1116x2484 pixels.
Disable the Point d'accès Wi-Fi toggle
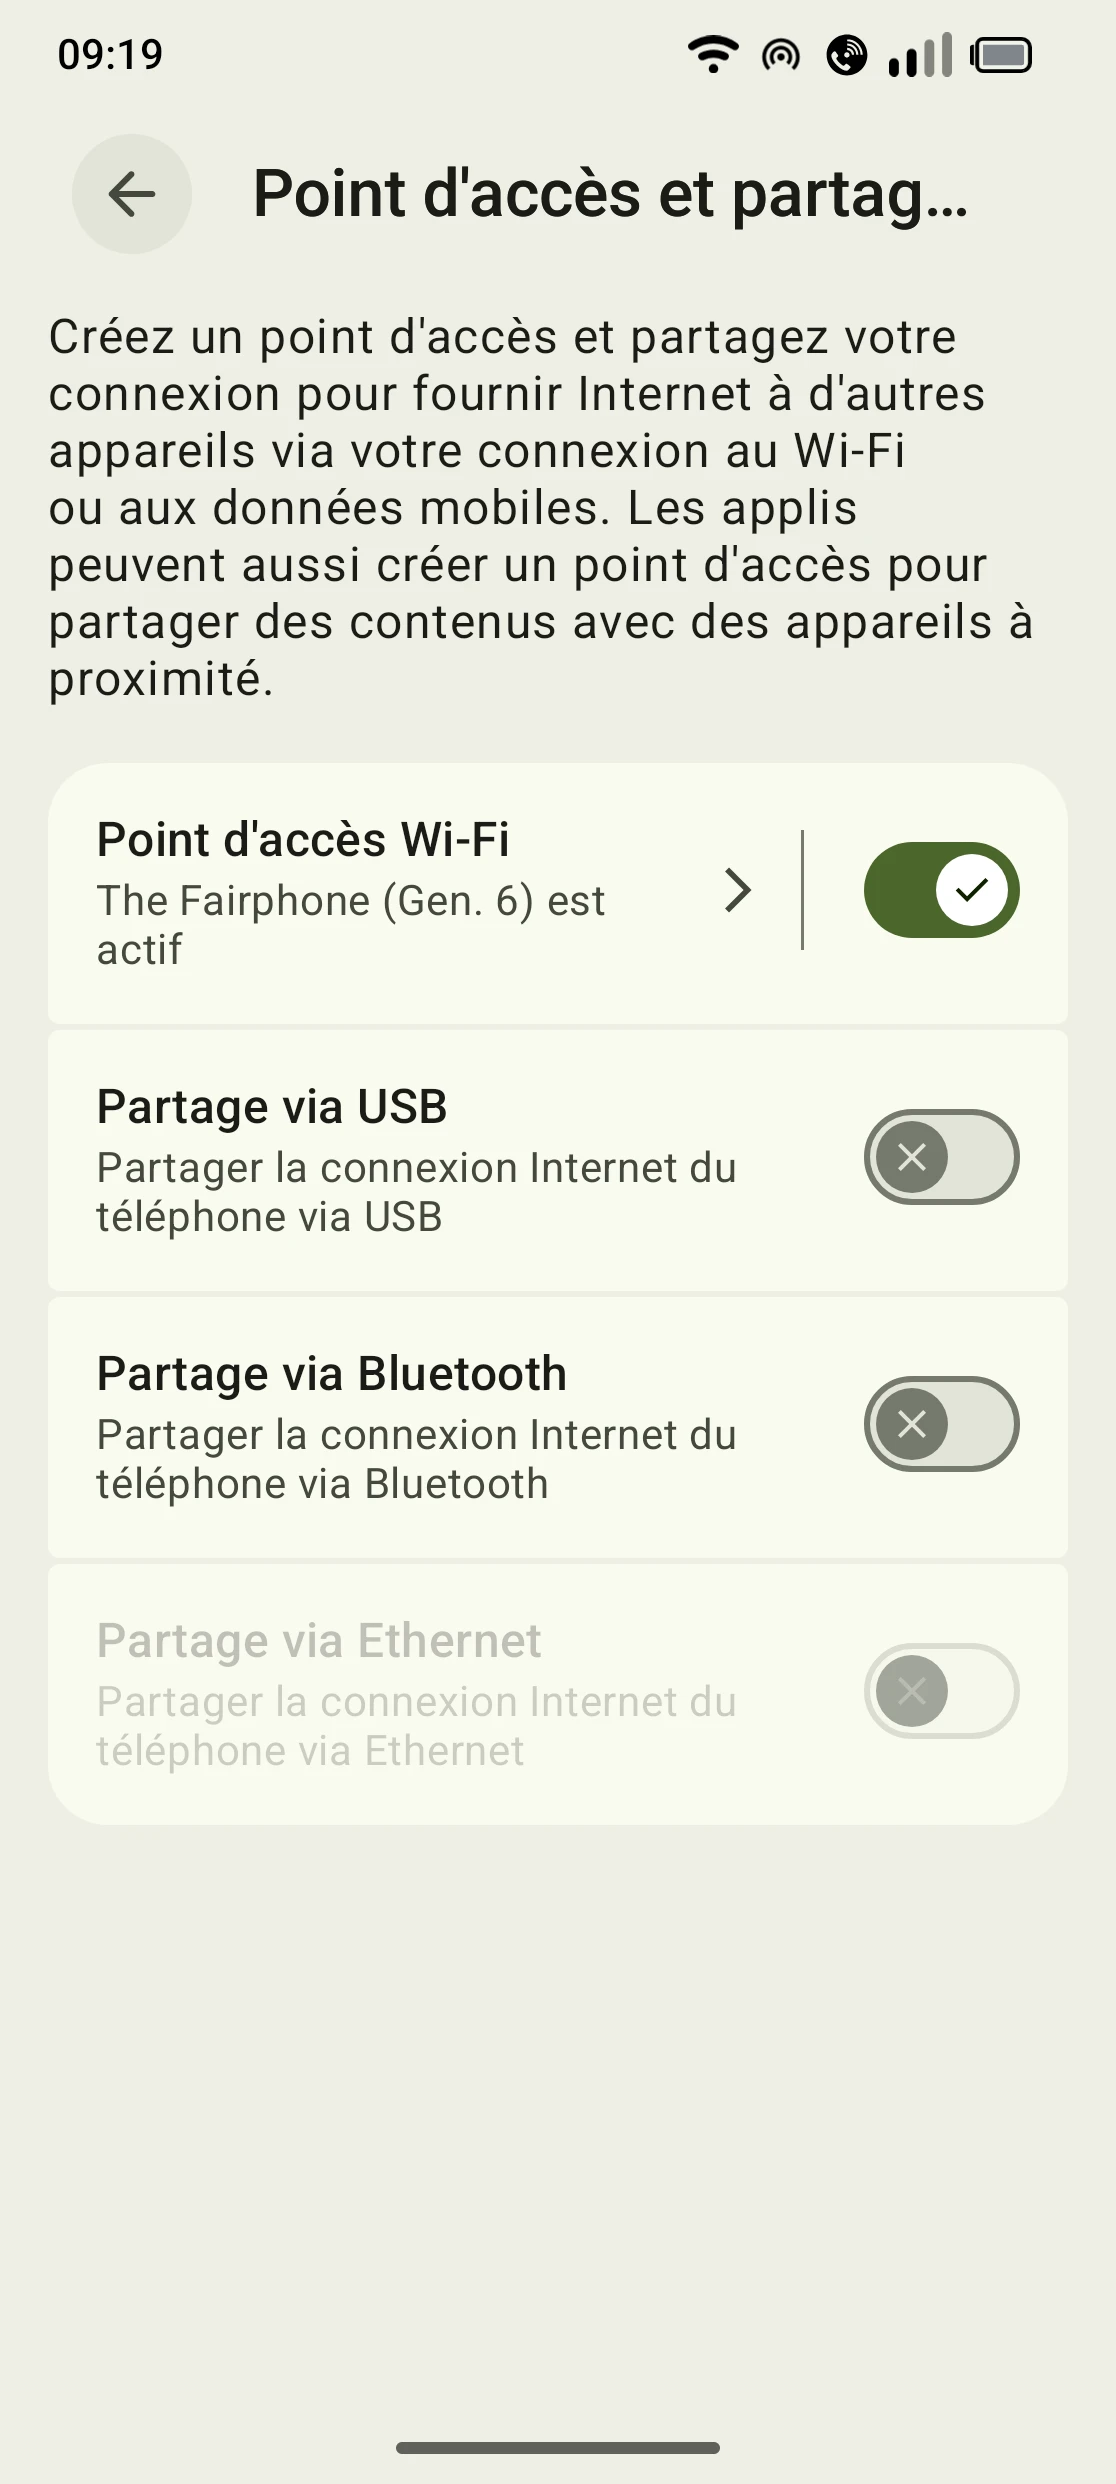coord(941,890)
